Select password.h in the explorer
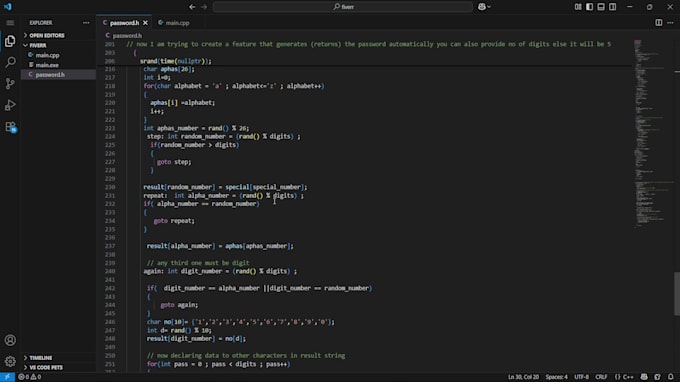 (50, 75)
